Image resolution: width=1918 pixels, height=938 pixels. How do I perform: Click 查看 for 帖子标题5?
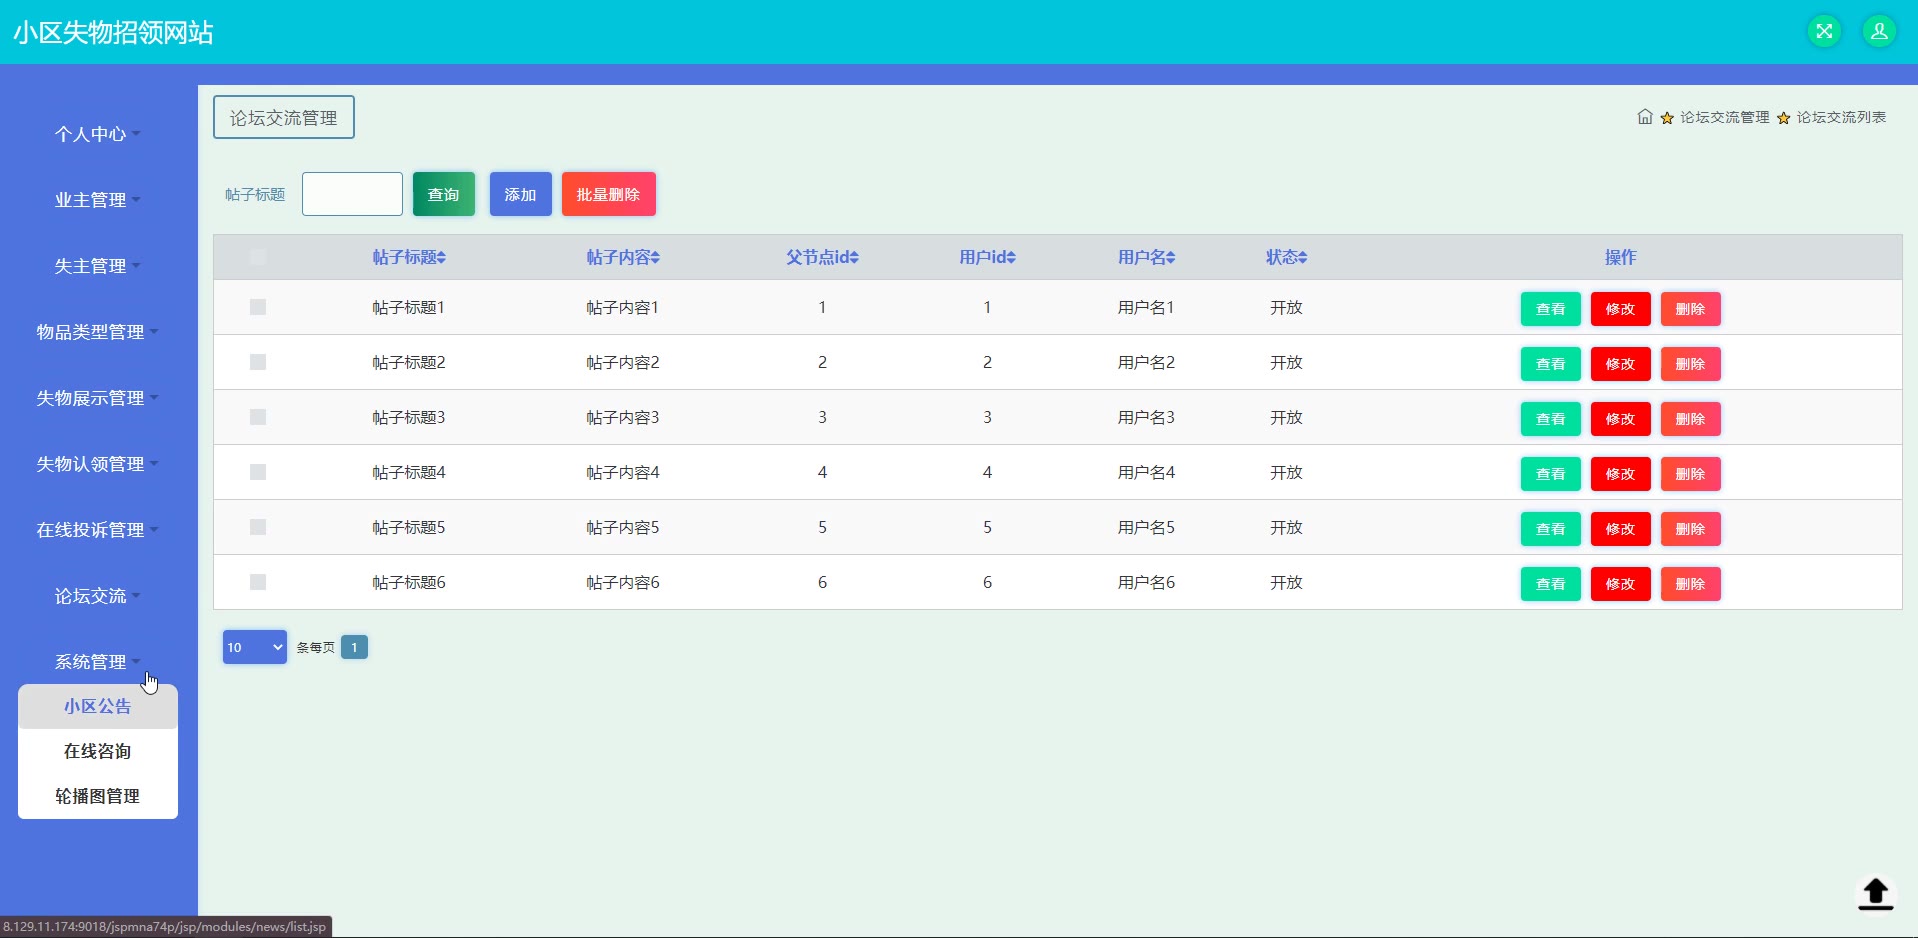pos(1551,529)
